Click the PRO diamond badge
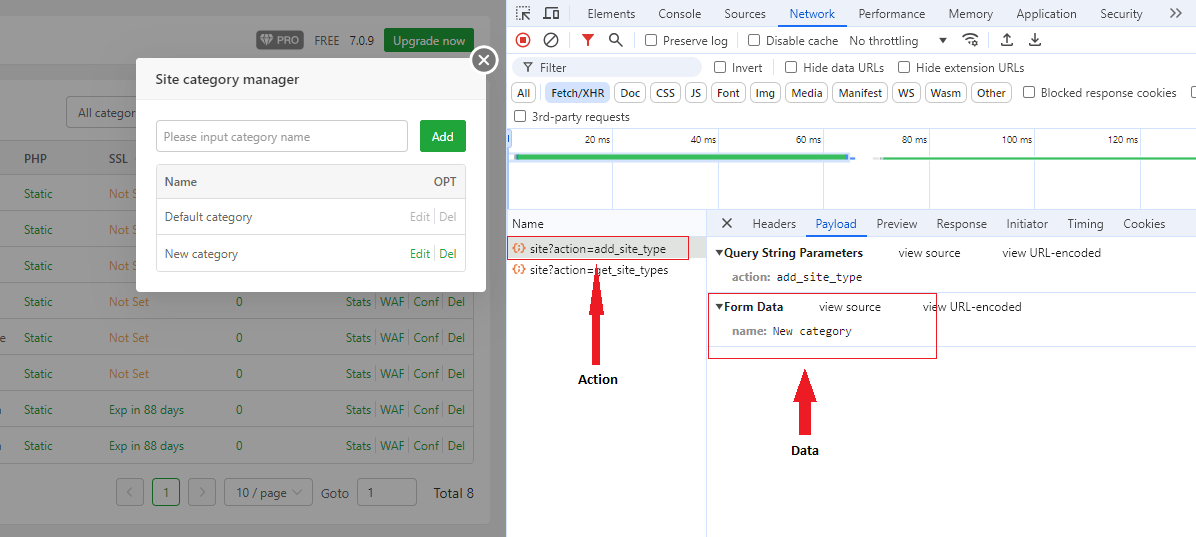 click(x=280, y=40)
